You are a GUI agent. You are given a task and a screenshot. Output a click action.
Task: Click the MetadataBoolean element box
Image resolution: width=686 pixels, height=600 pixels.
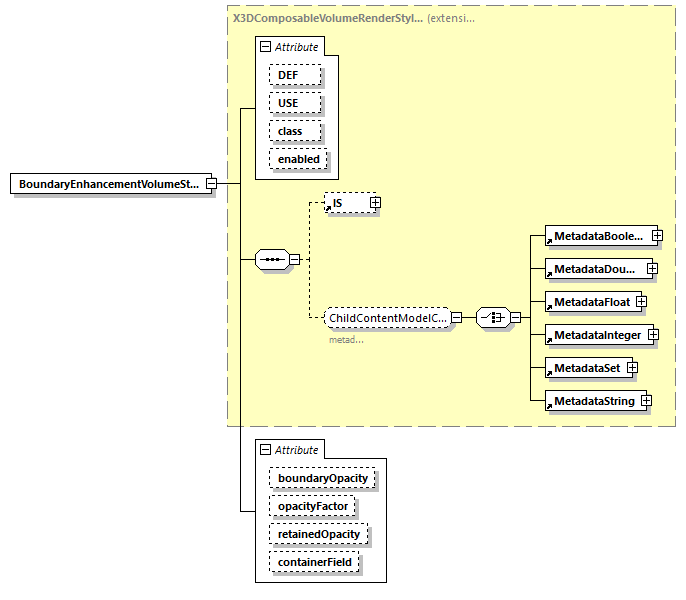tap(596, 237)
